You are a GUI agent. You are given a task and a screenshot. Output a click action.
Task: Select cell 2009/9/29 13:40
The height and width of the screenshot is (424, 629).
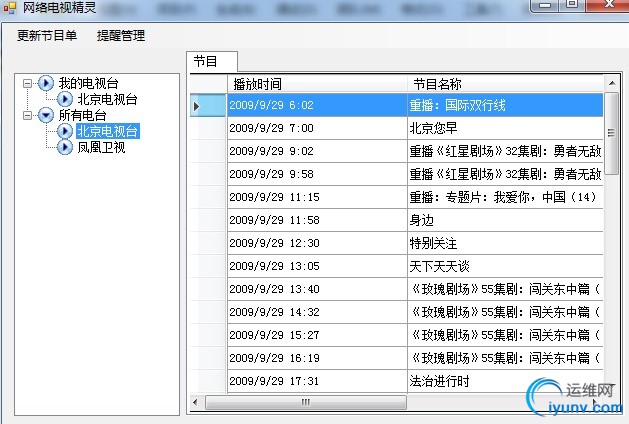pos(317,289)
